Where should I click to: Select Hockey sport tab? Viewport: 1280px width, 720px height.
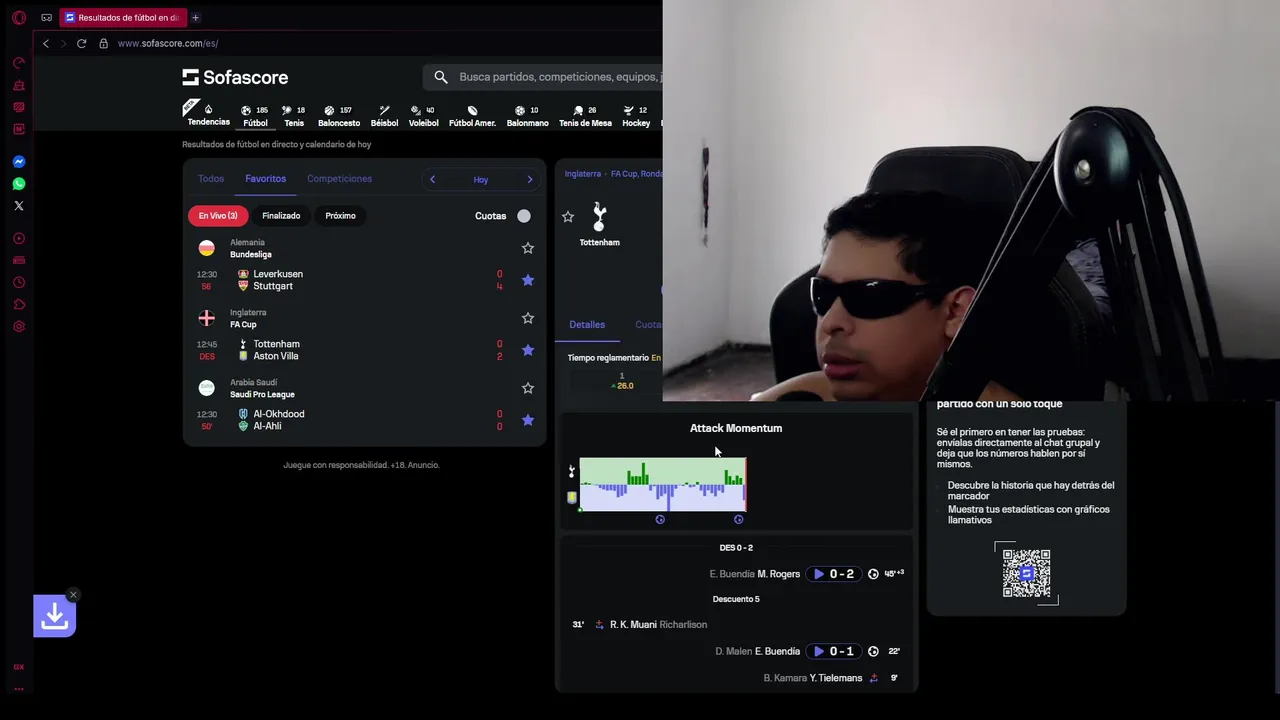tap(636, 116)
